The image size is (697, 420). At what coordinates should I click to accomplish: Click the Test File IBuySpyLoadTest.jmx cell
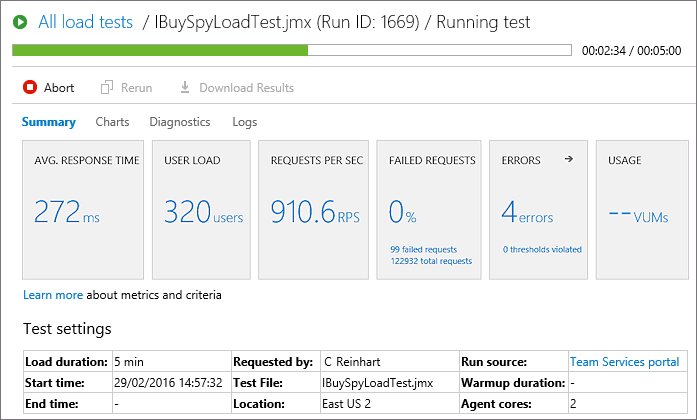[x=390, y=383]
